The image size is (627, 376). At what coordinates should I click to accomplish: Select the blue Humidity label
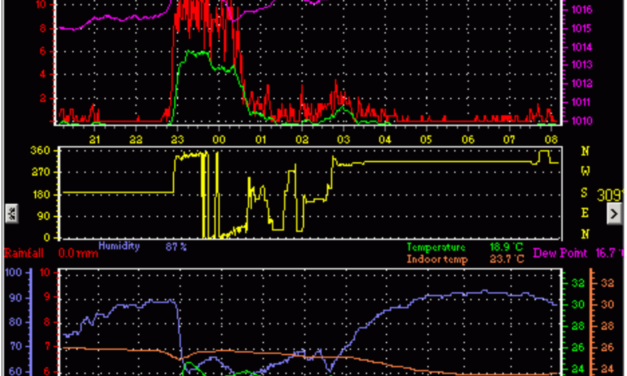tap(119, 246)
